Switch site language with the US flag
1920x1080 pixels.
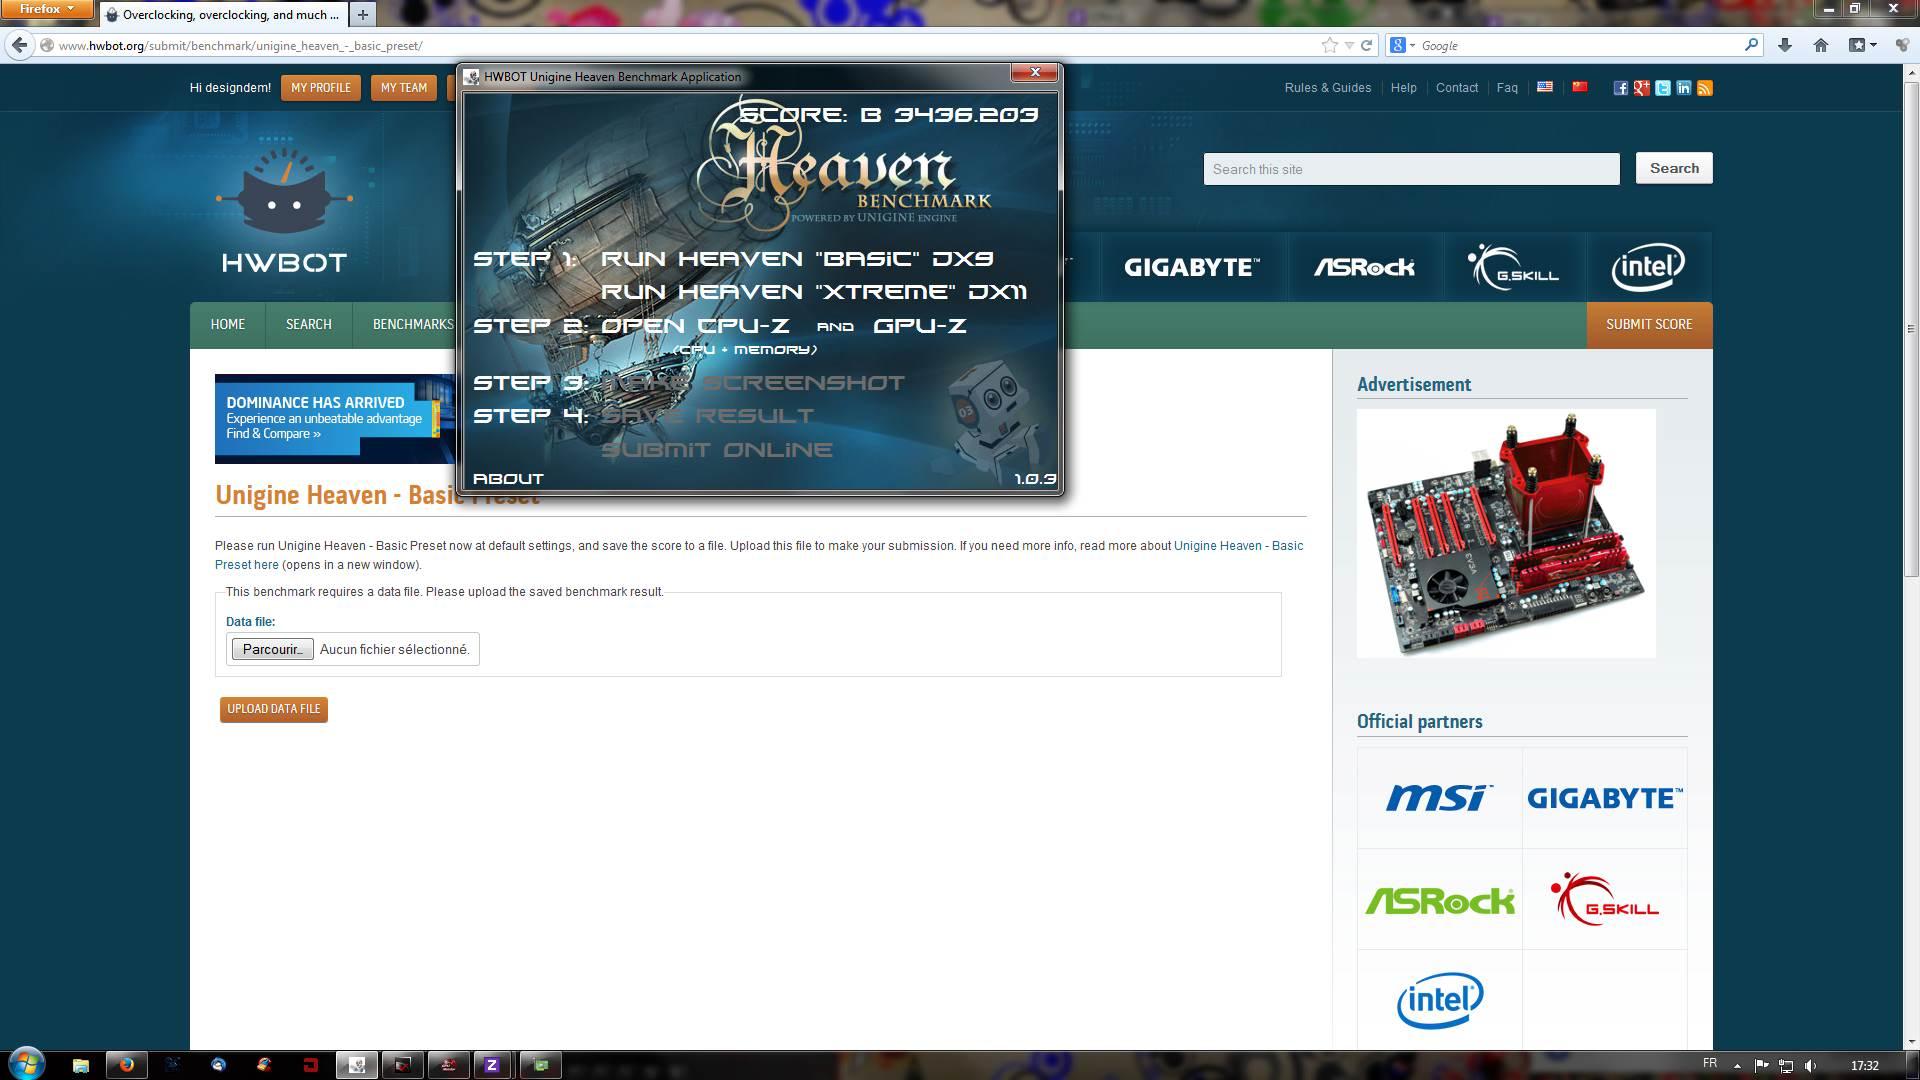[1545, 87]
